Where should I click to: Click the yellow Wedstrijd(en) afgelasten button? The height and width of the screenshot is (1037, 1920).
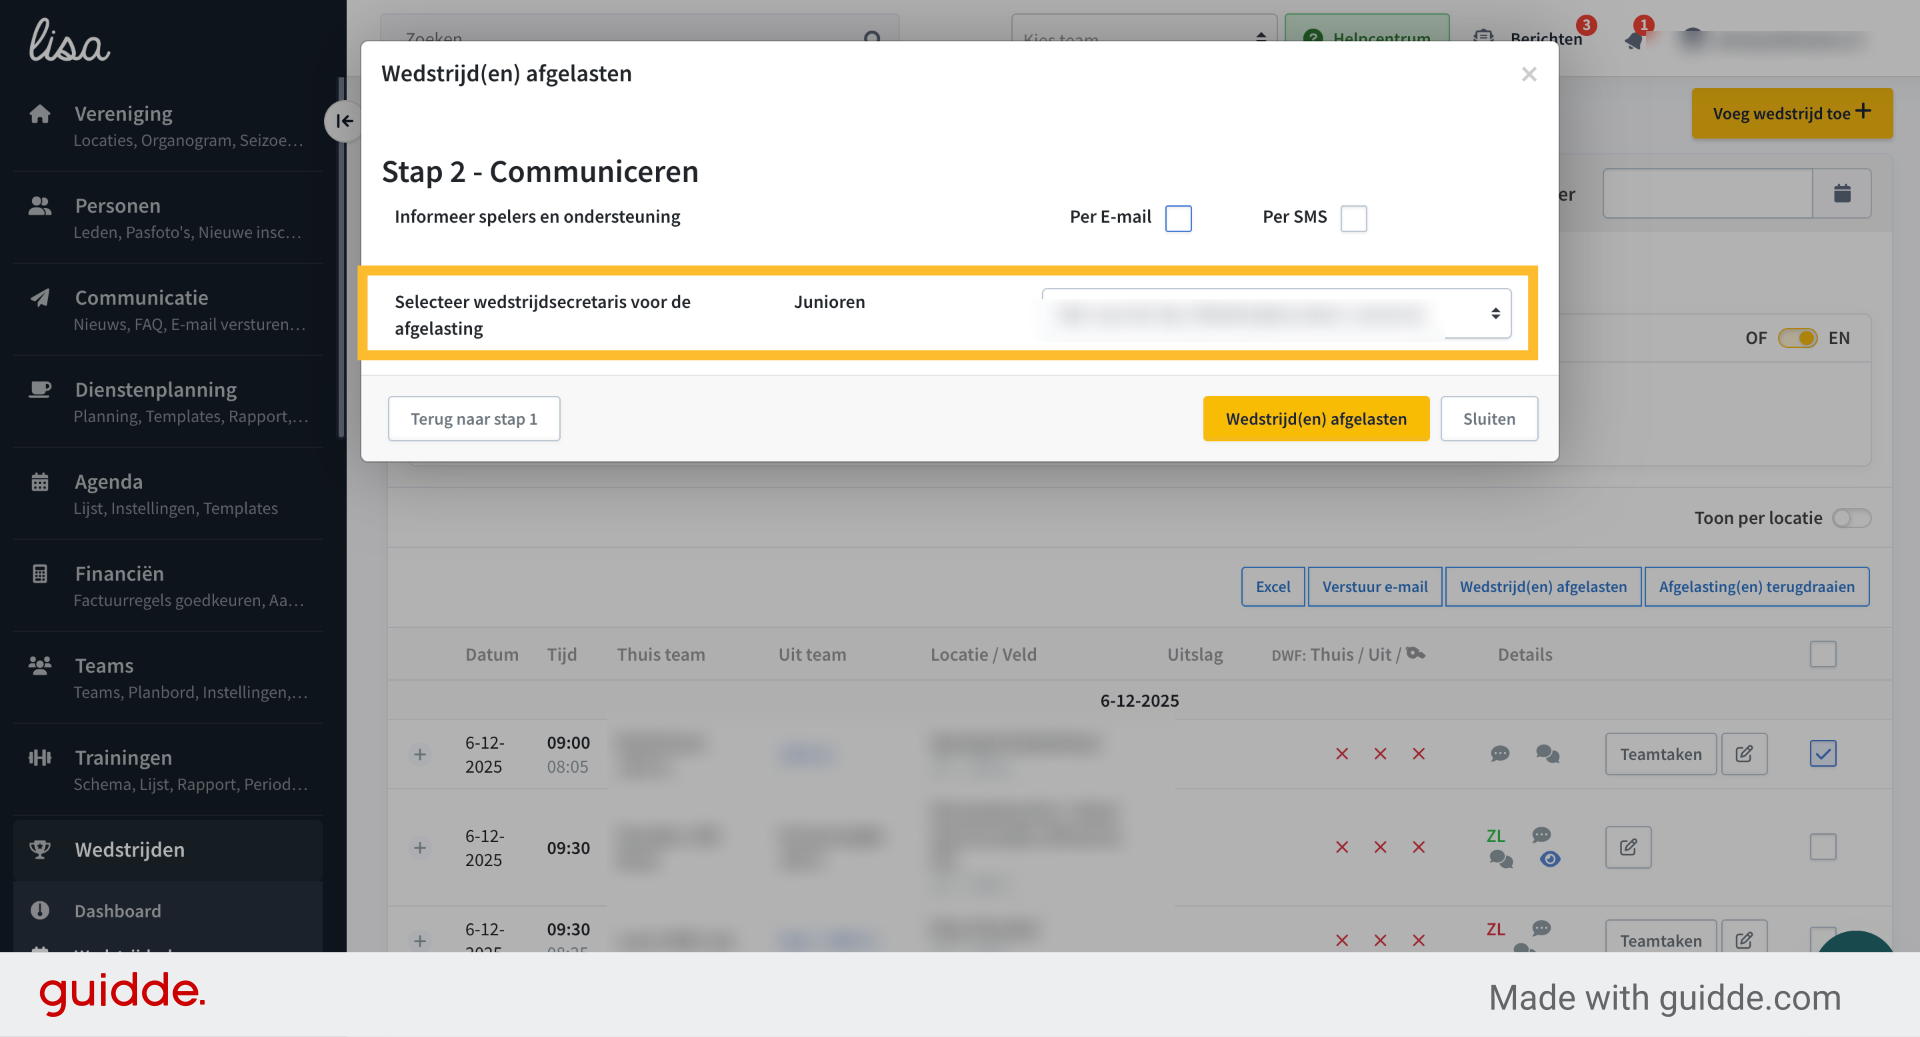(1316, 419)
